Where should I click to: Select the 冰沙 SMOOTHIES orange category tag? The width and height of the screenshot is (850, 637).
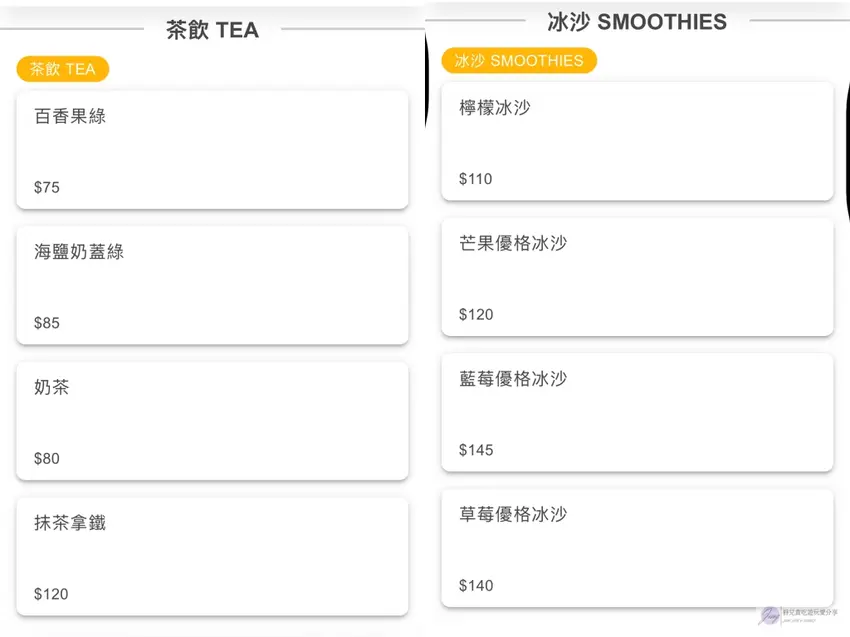point(519,61)
